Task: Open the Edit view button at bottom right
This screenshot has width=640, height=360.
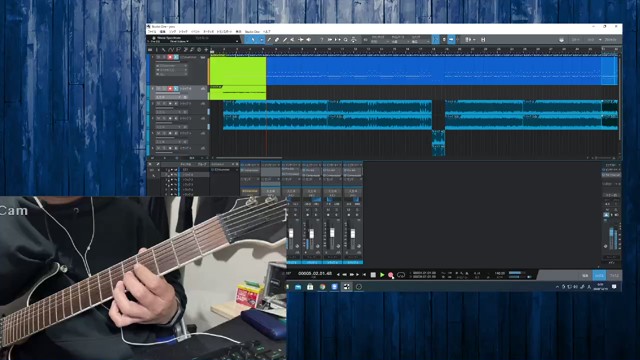Action: point(585,276)
